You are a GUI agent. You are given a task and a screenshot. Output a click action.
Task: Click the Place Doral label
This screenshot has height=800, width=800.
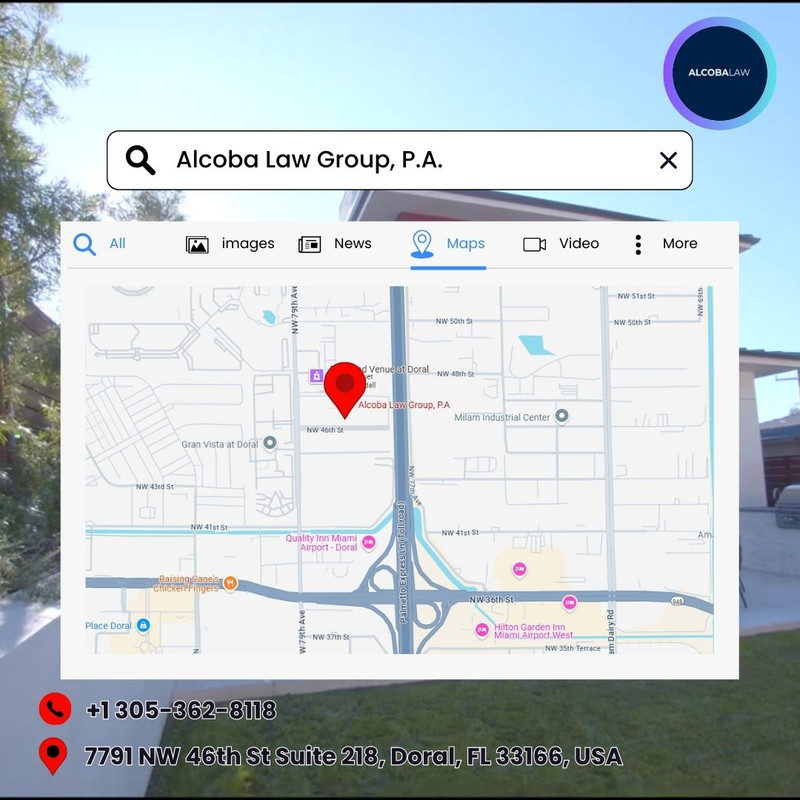tap(108, 626)
